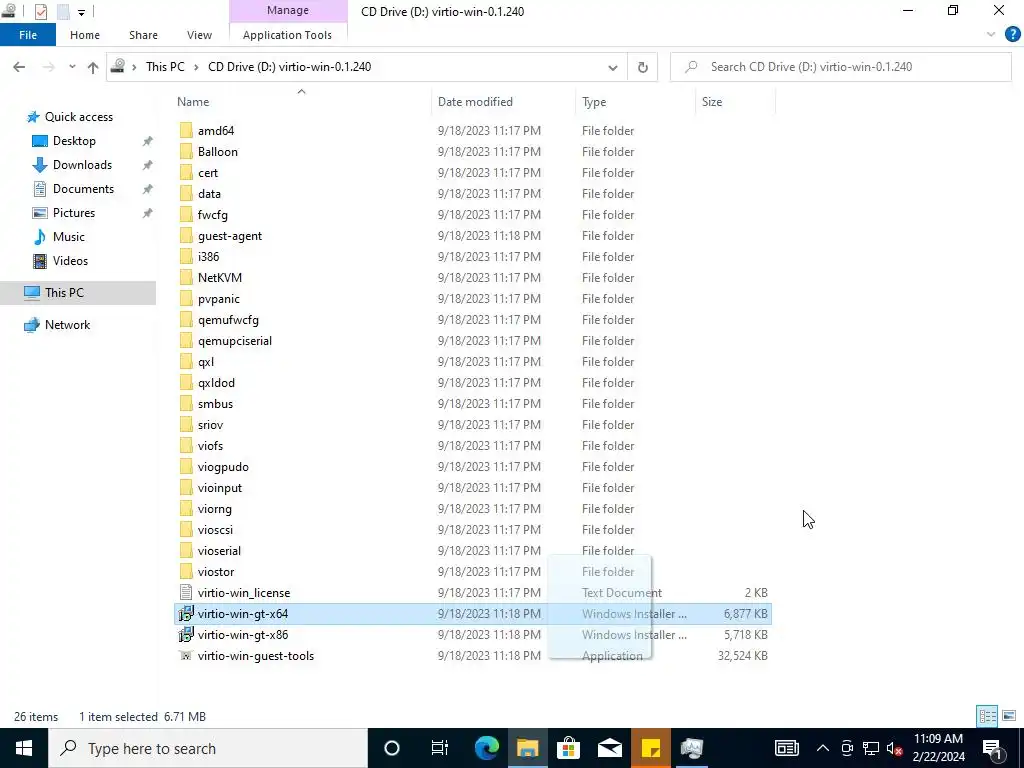Open Sticky Notes from the taskbar
The width and height of the screenshot is (1024, 768).
(x=650, y=748)
